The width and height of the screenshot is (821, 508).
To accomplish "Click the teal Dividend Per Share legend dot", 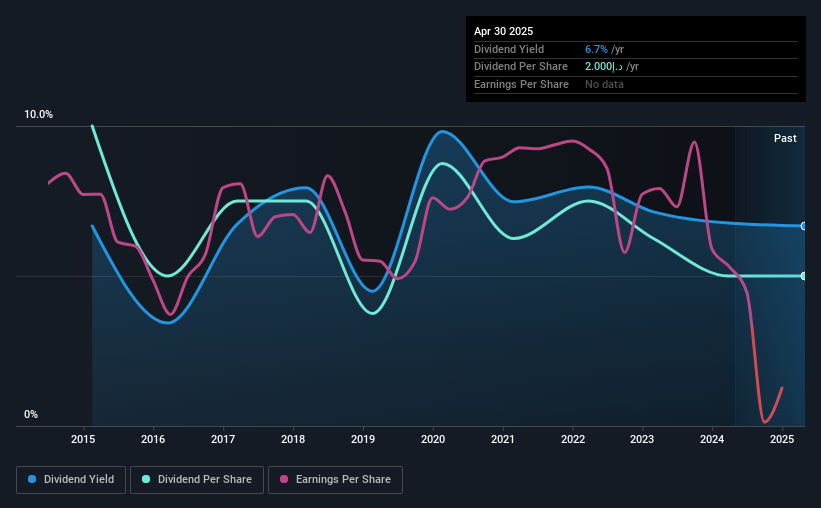I will tap(146, 479).
